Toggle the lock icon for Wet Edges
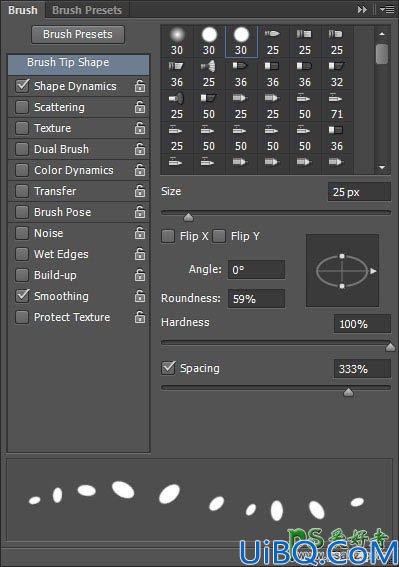 [140, 254]
